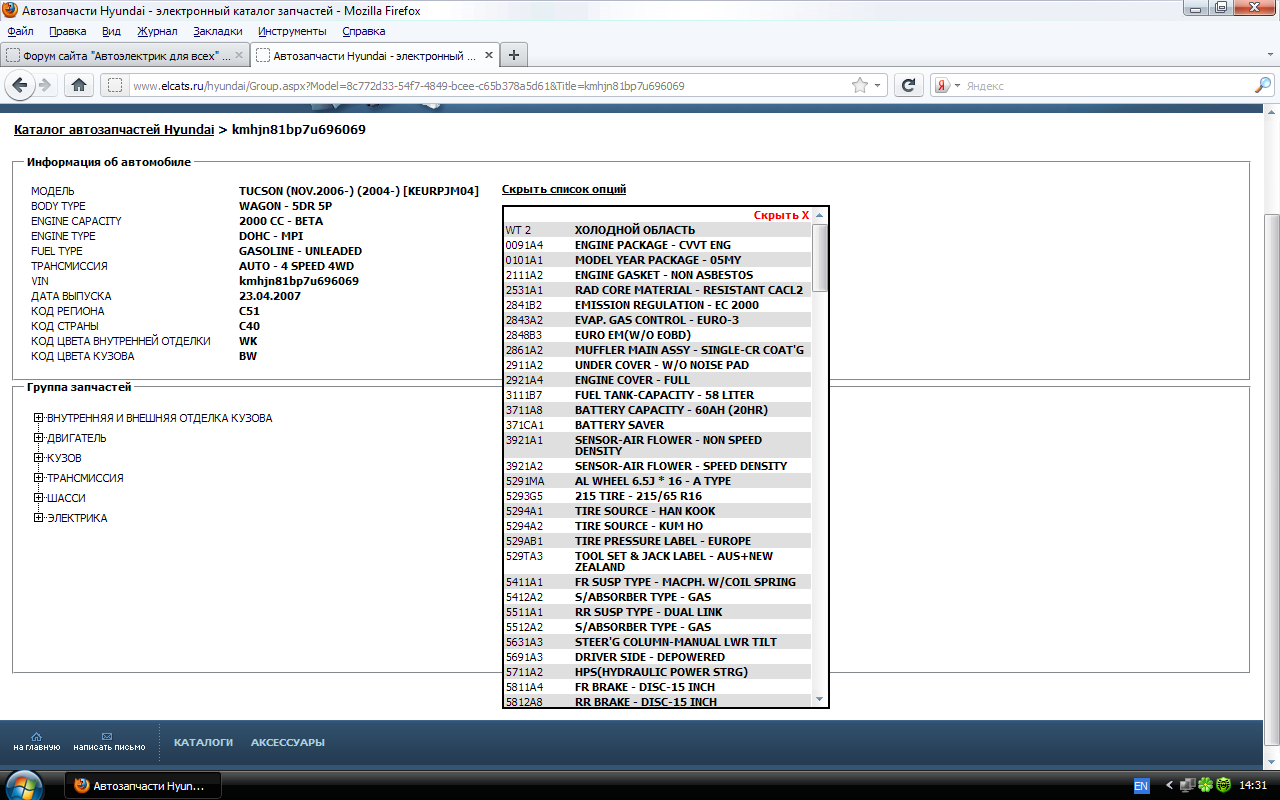Open the АКСЕССУАРЫ footer link
1280x800 pixels.
(288, 743)
